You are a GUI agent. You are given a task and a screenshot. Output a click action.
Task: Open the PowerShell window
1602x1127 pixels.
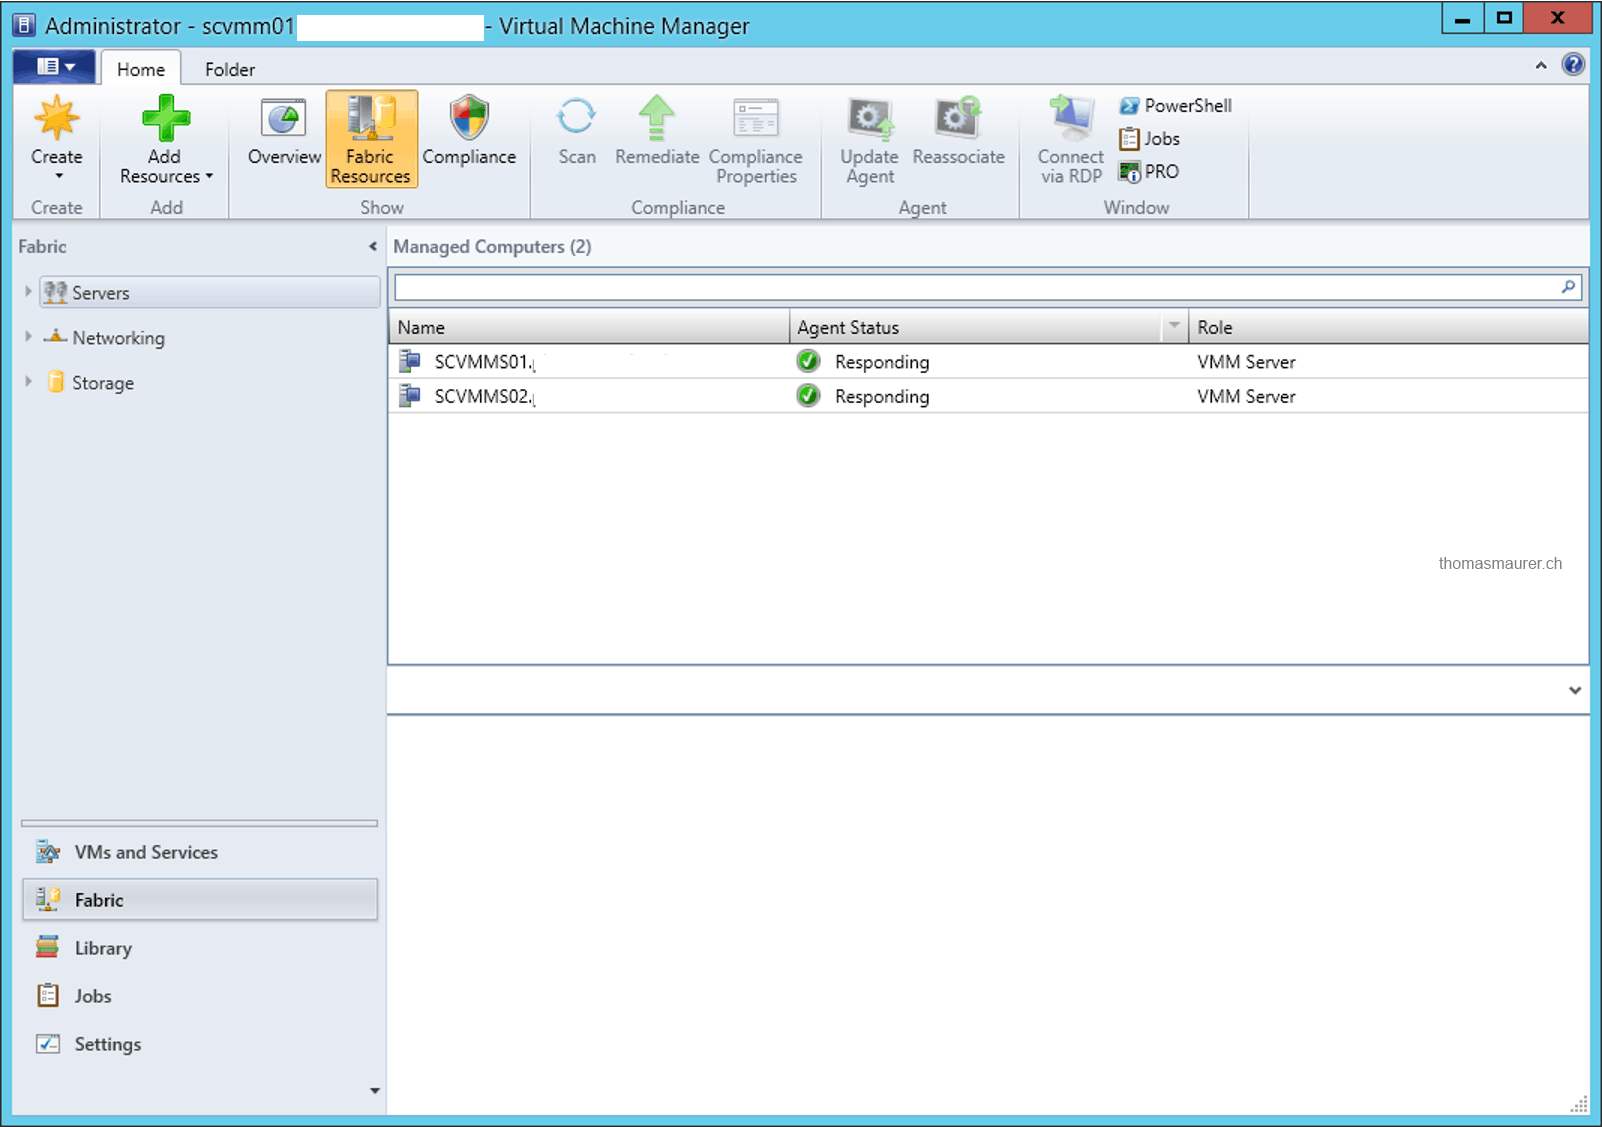coord(1176,105)
